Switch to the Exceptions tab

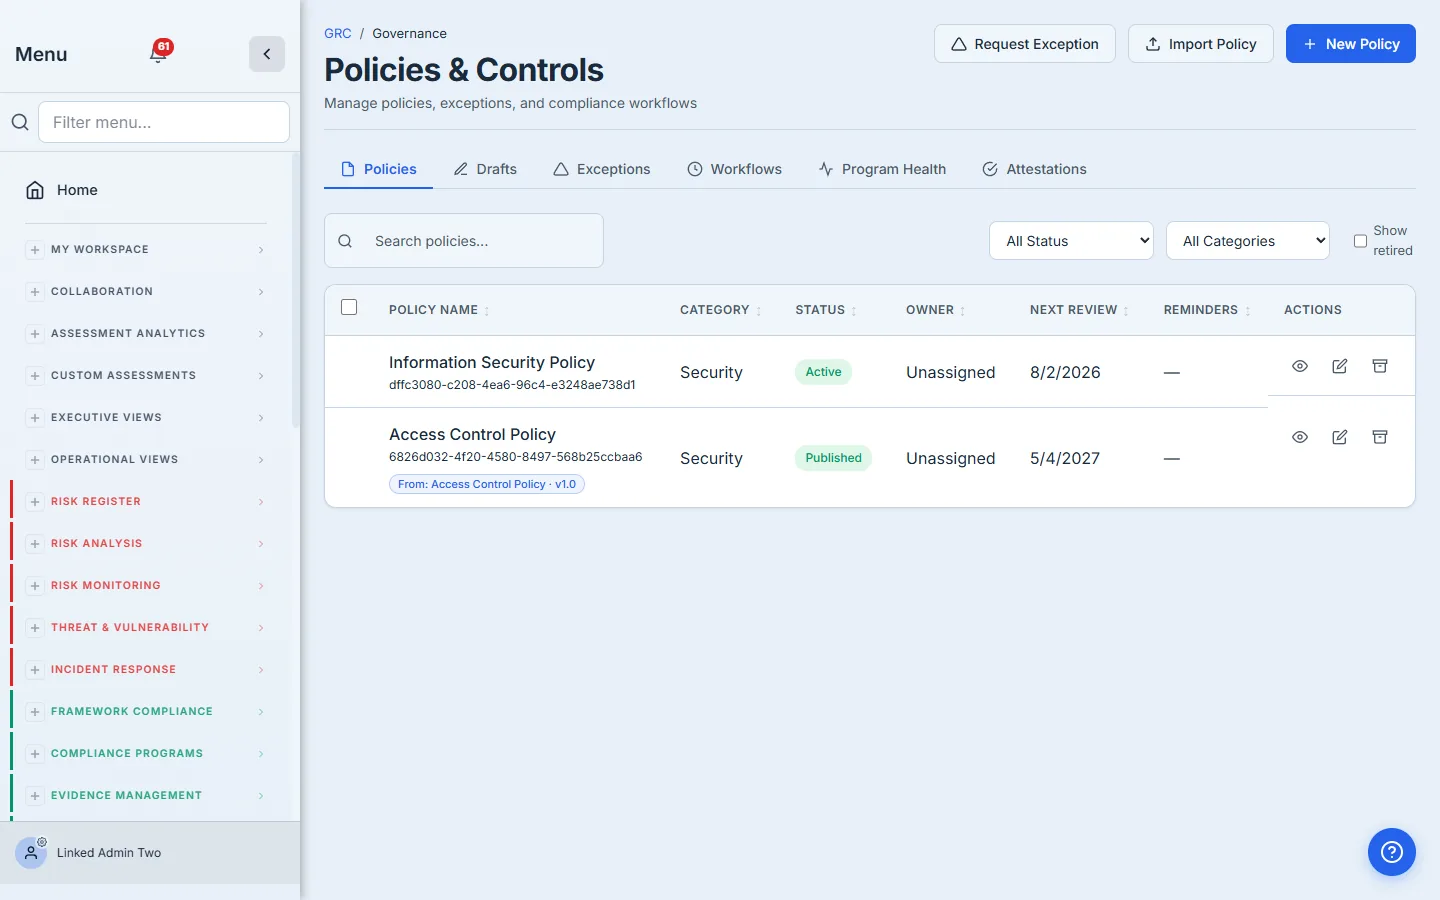[602, 169]
